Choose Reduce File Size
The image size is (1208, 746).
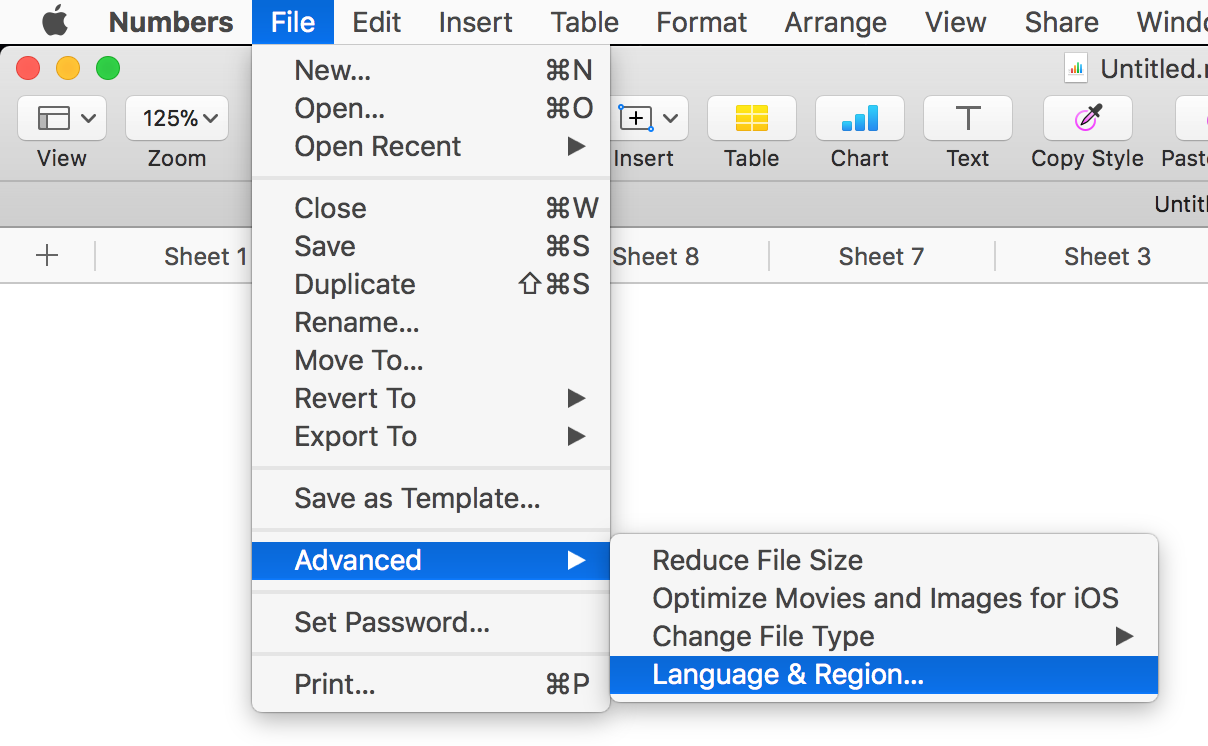(x=757, y=560)
